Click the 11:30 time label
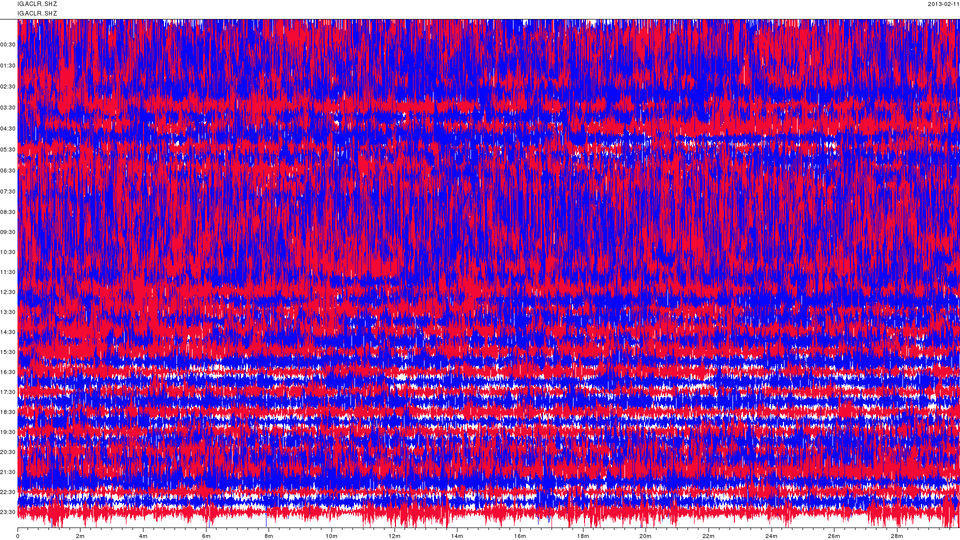This screenshot has height=540, width=960. [x=8, y=272]
